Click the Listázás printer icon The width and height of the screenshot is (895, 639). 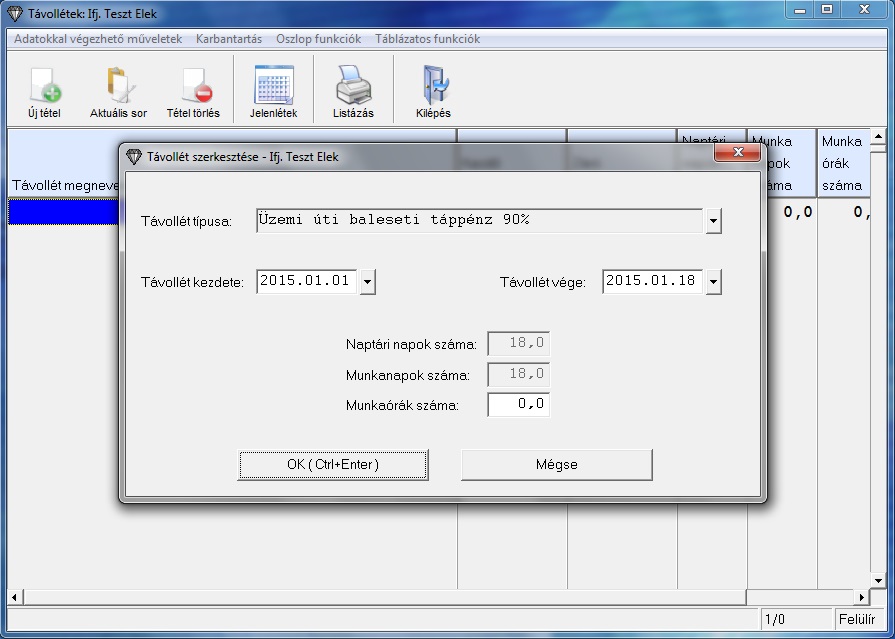tap(353, 86)
